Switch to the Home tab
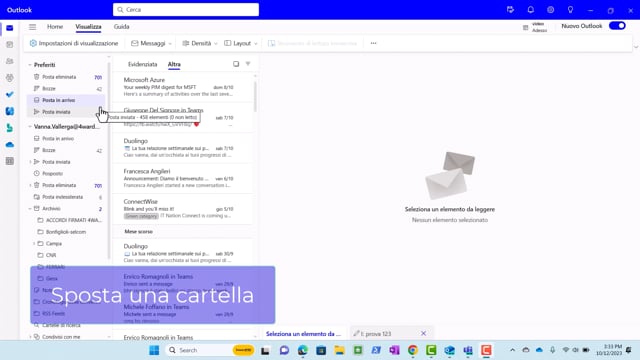This screenshot has width=640, height=360. pos(55,27)
